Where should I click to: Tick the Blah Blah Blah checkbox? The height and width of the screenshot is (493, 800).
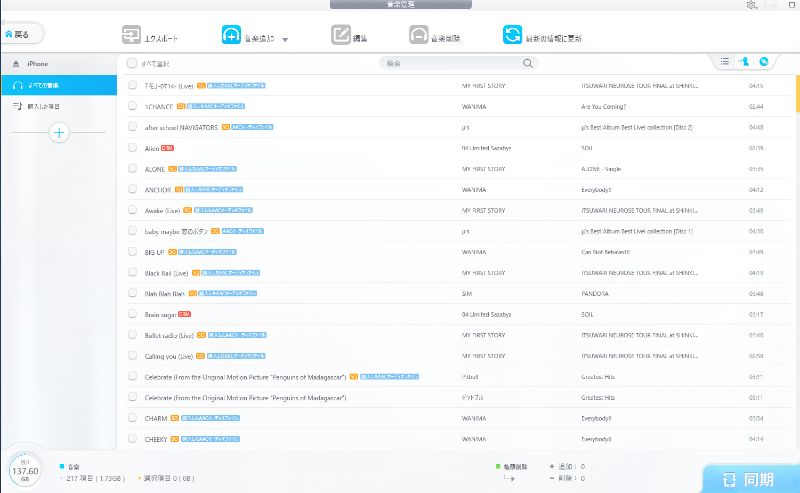pyautogui.click(x=133, y=293)
